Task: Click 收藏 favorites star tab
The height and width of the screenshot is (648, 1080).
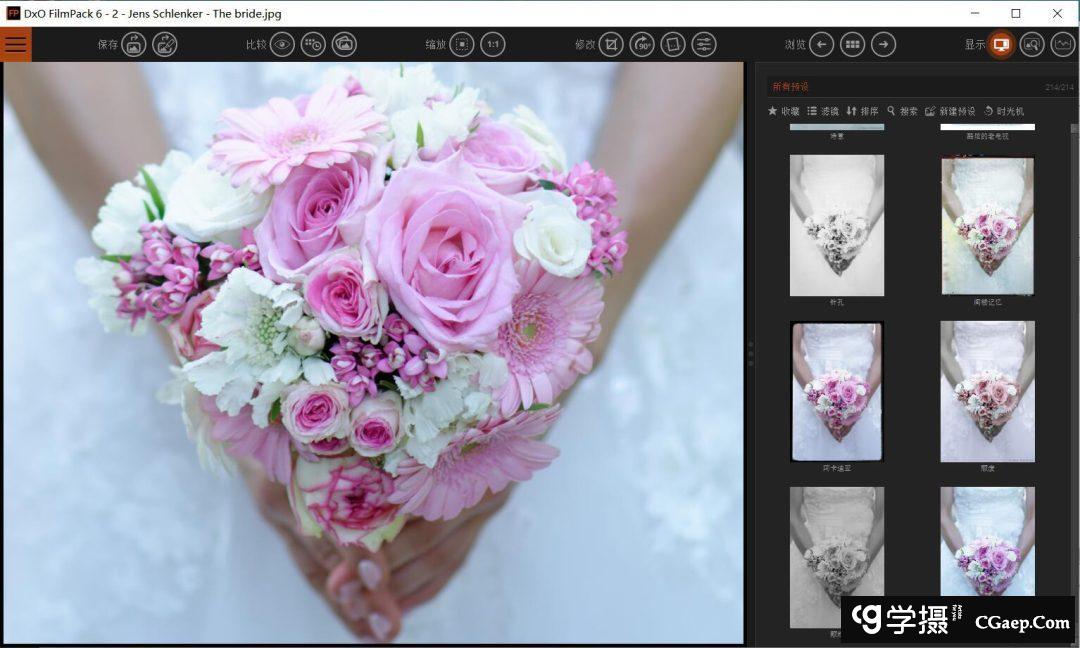Action: pyautogui.click(x=784, y=111)
